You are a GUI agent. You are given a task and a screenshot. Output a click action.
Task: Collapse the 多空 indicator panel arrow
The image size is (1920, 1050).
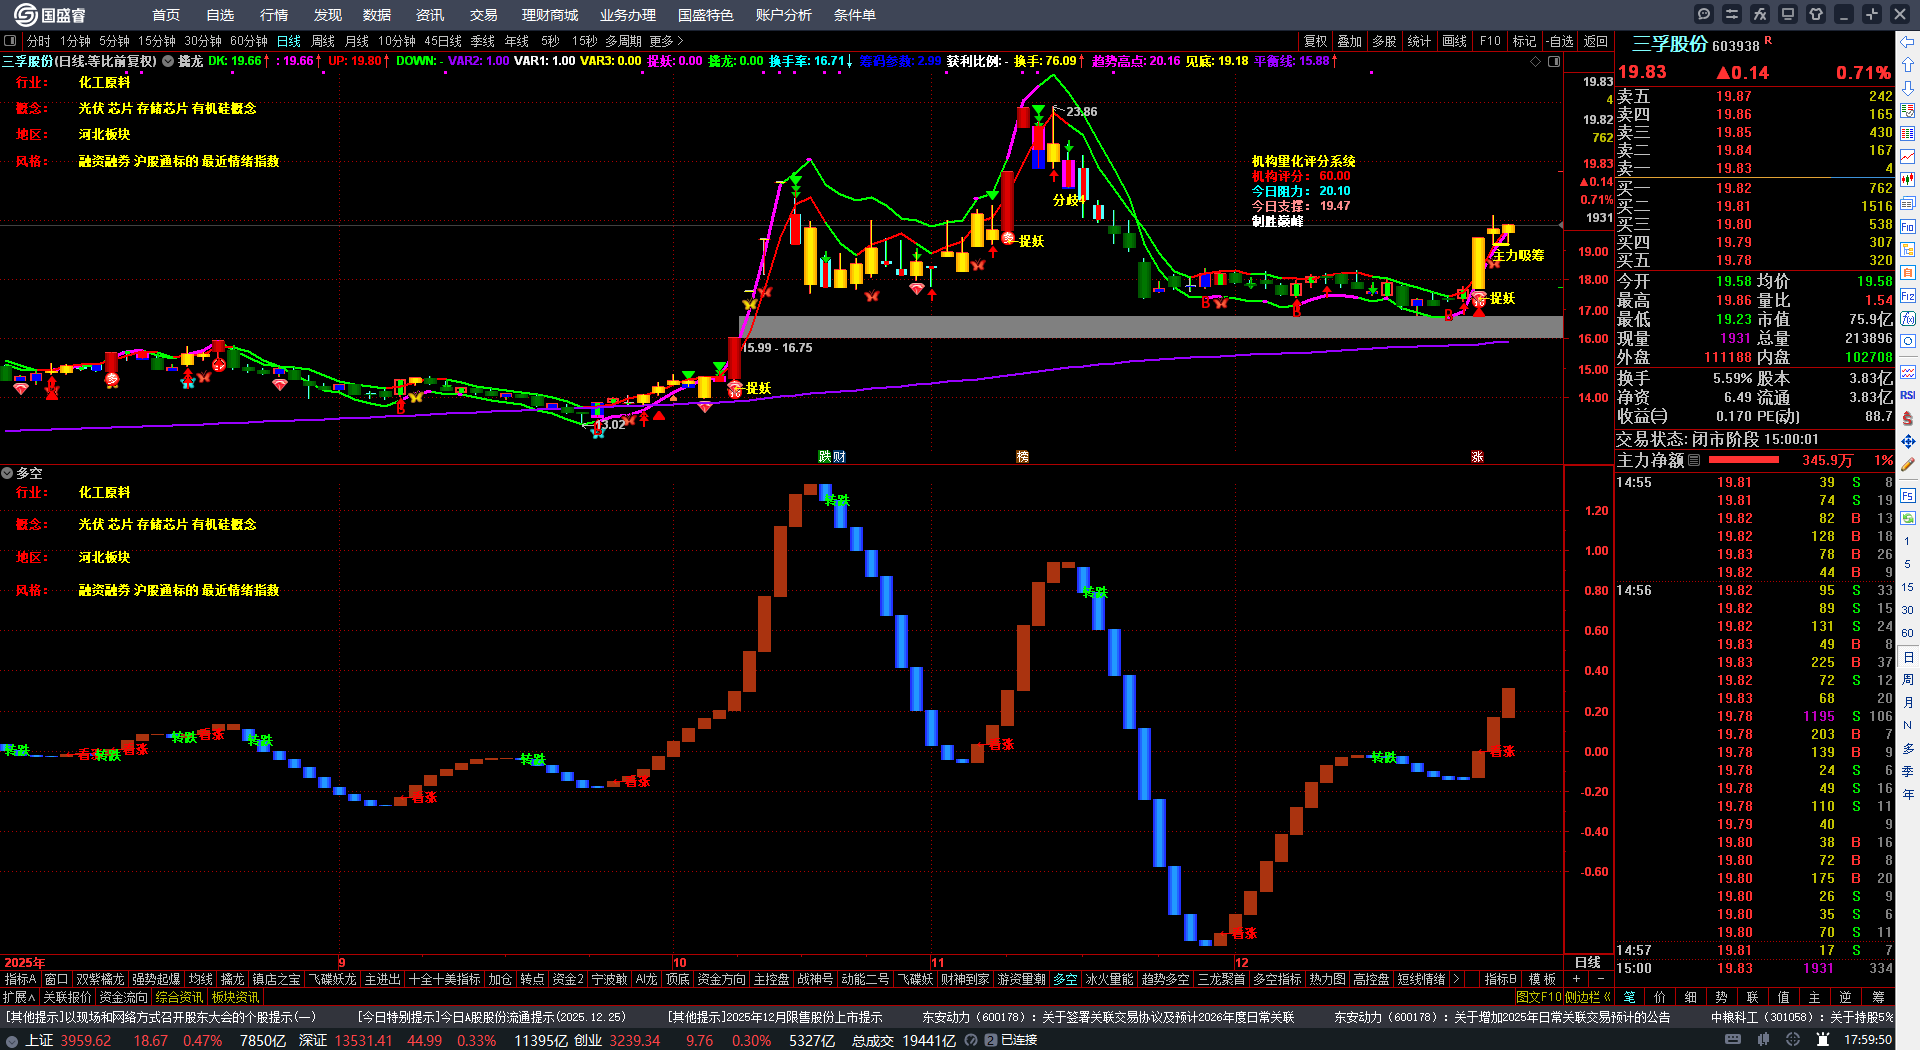coord(7,473)
